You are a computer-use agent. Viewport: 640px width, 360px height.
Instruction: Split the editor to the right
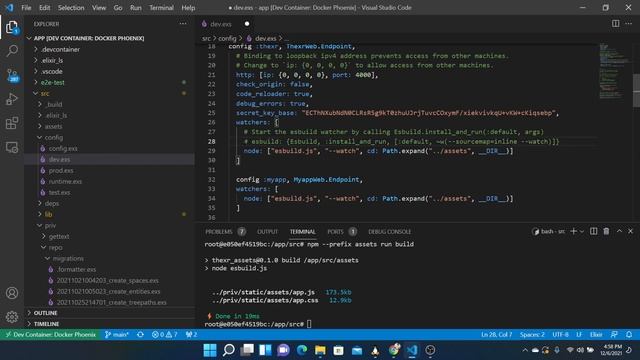pos(616,24)
